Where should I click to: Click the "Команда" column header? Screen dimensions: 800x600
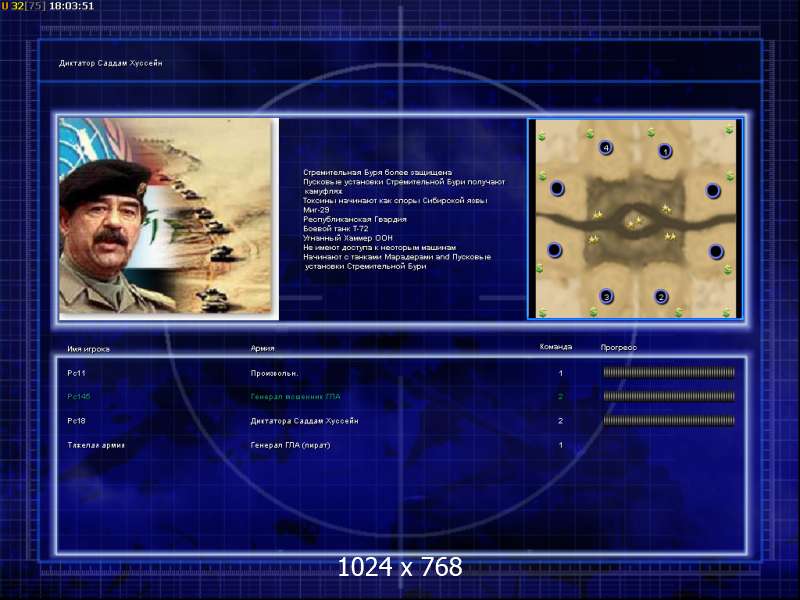click(x=556, y=347)
